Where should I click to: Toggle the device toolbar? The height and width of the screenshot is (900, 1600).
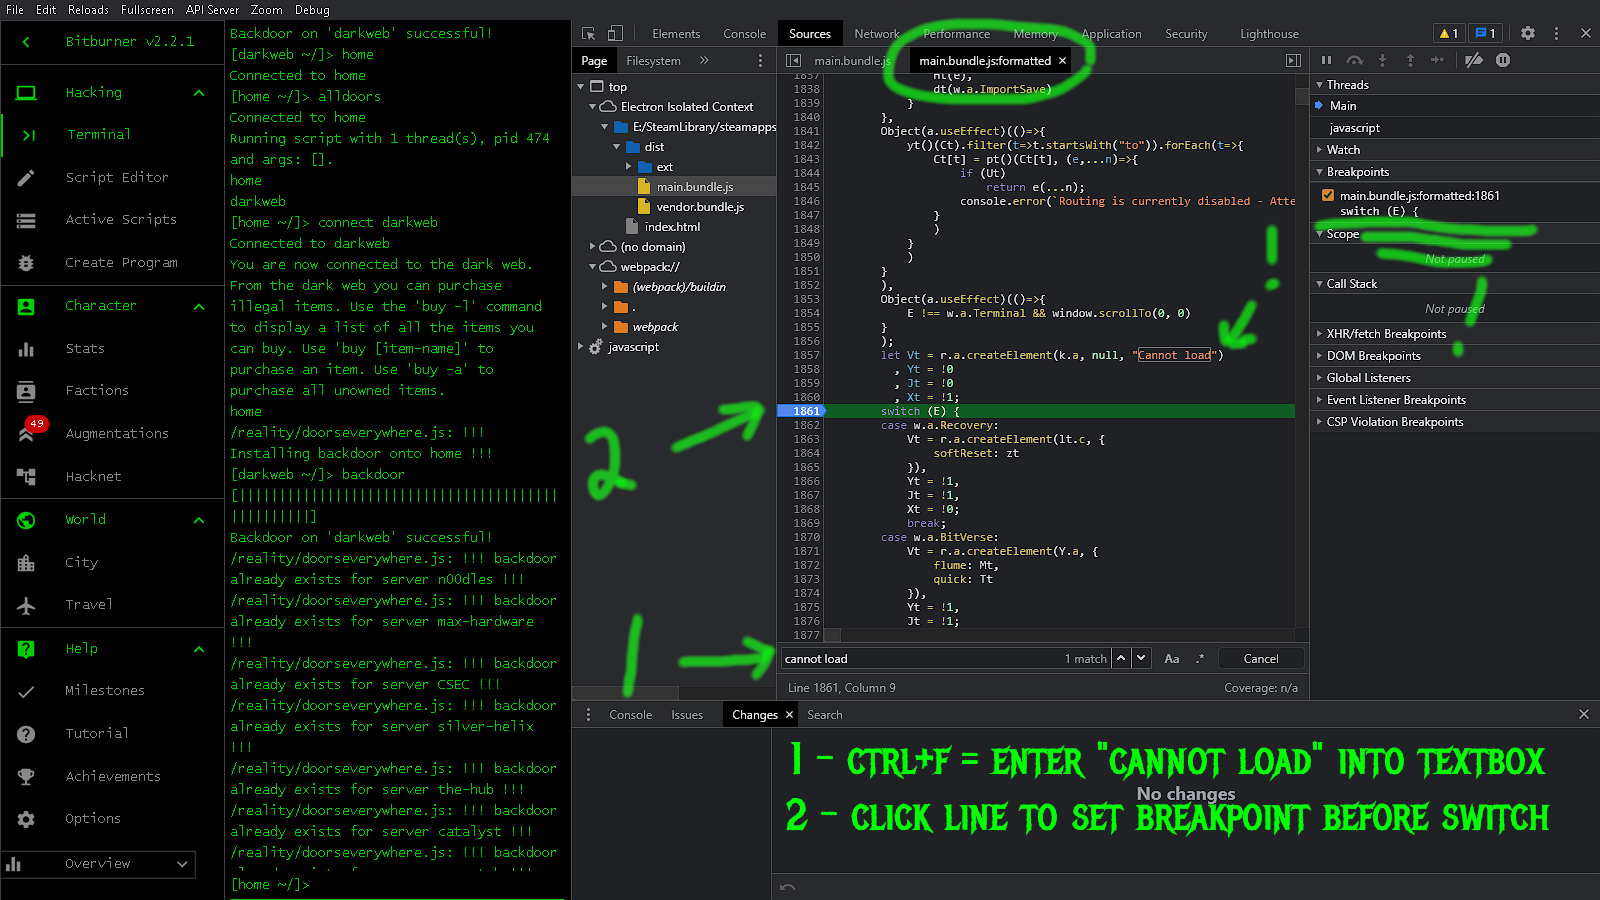click(615, 34)
